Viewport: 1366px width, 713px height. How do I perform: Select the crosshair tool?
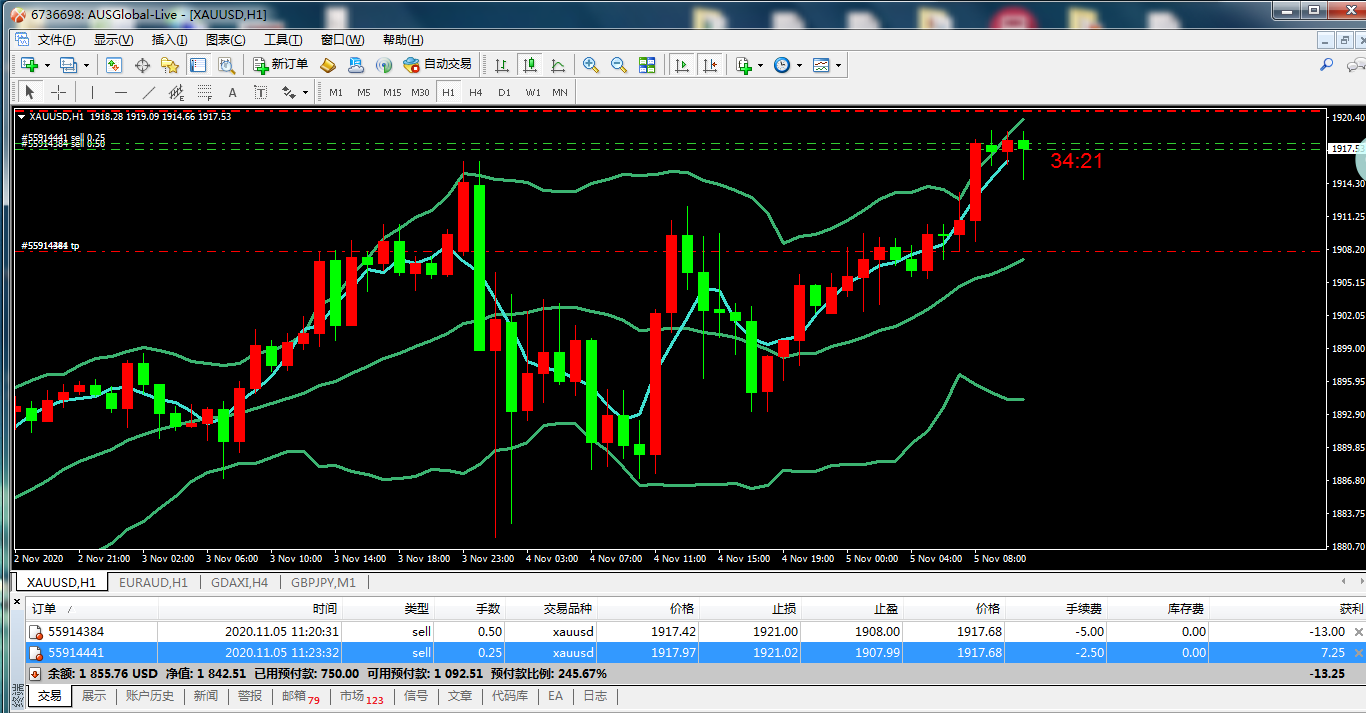[x=59, y=92]
